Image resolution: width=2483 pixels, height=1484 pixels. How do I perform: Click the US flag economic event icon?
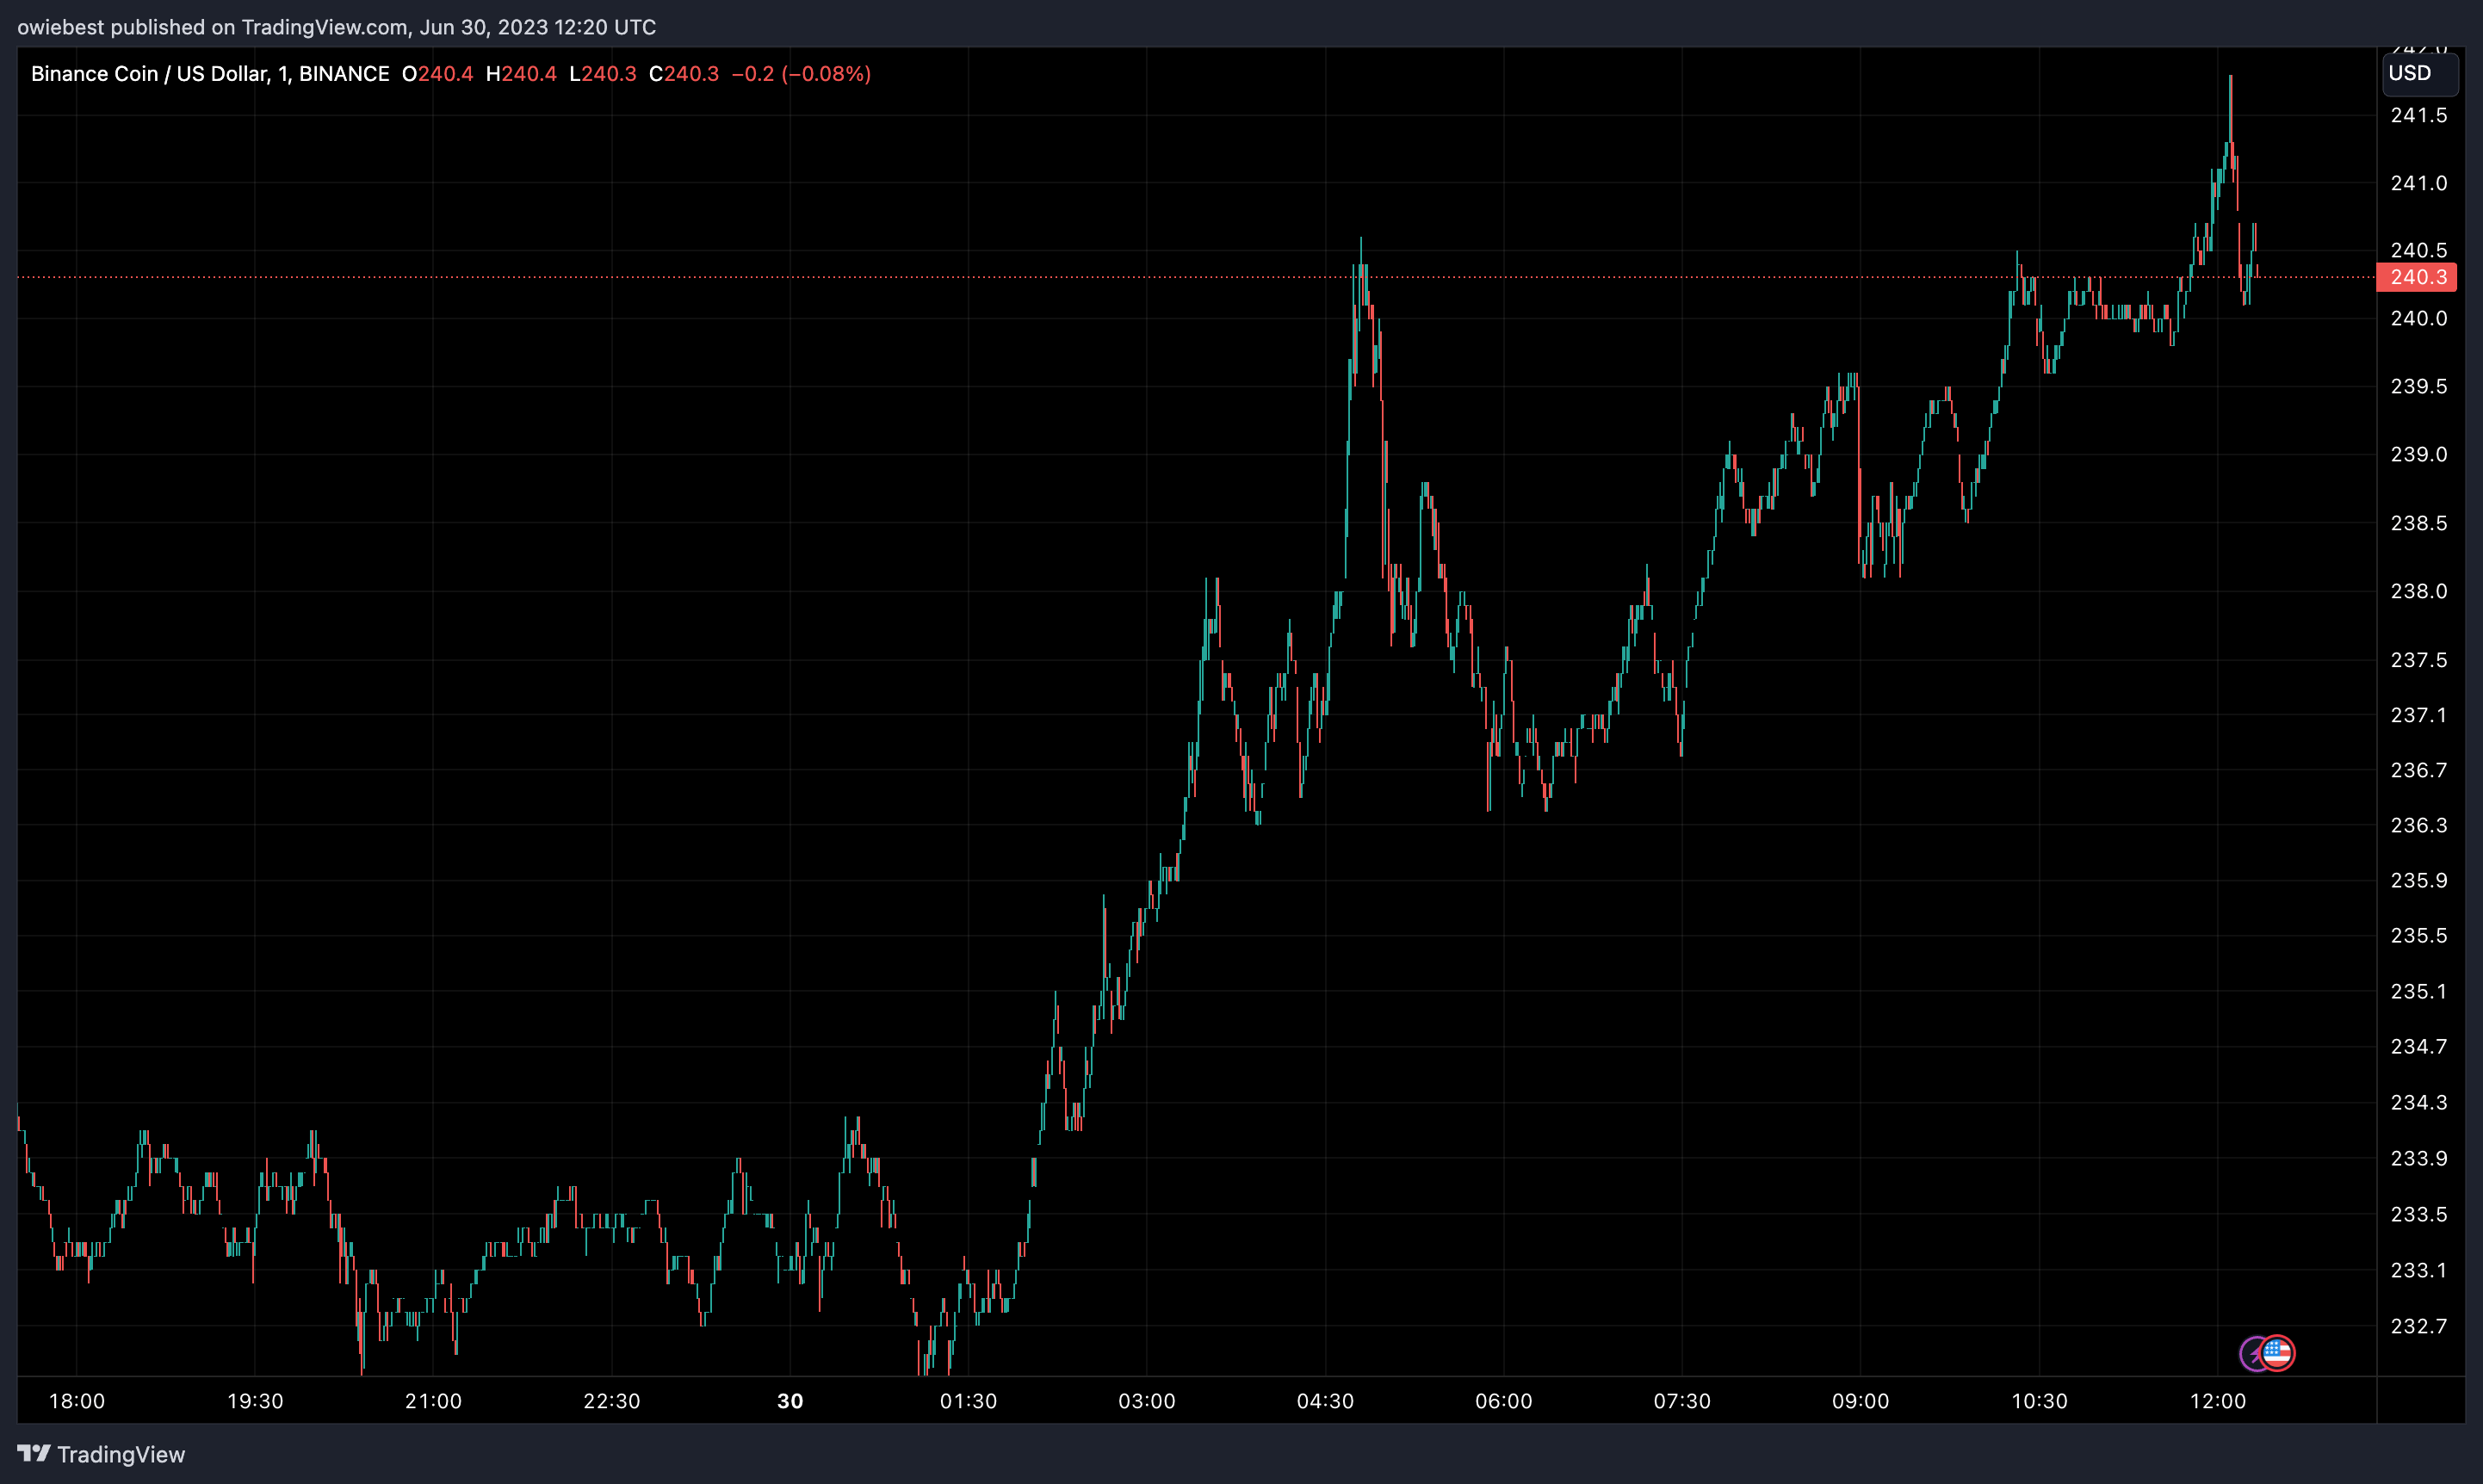coord(2278,1354)
